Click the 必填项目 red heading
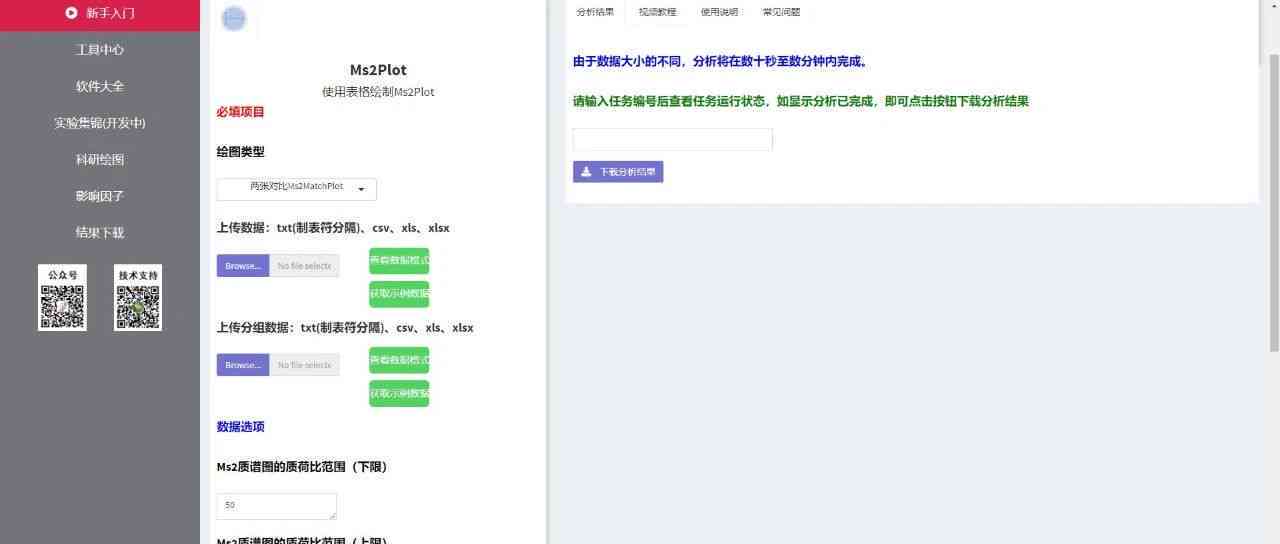 240,112
